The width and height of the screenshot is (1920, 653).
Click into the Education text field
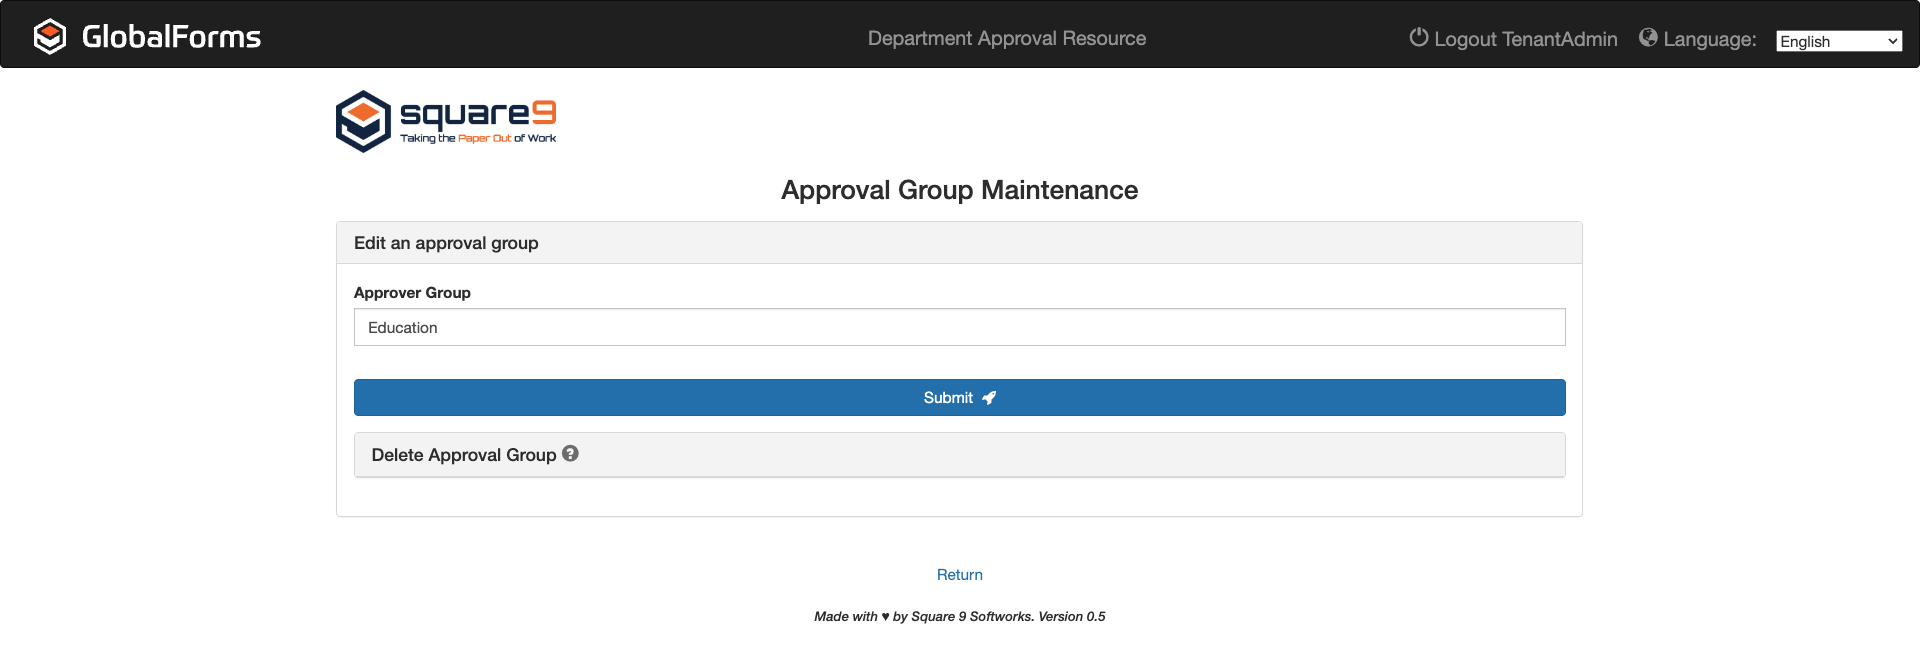pos(959,328)
